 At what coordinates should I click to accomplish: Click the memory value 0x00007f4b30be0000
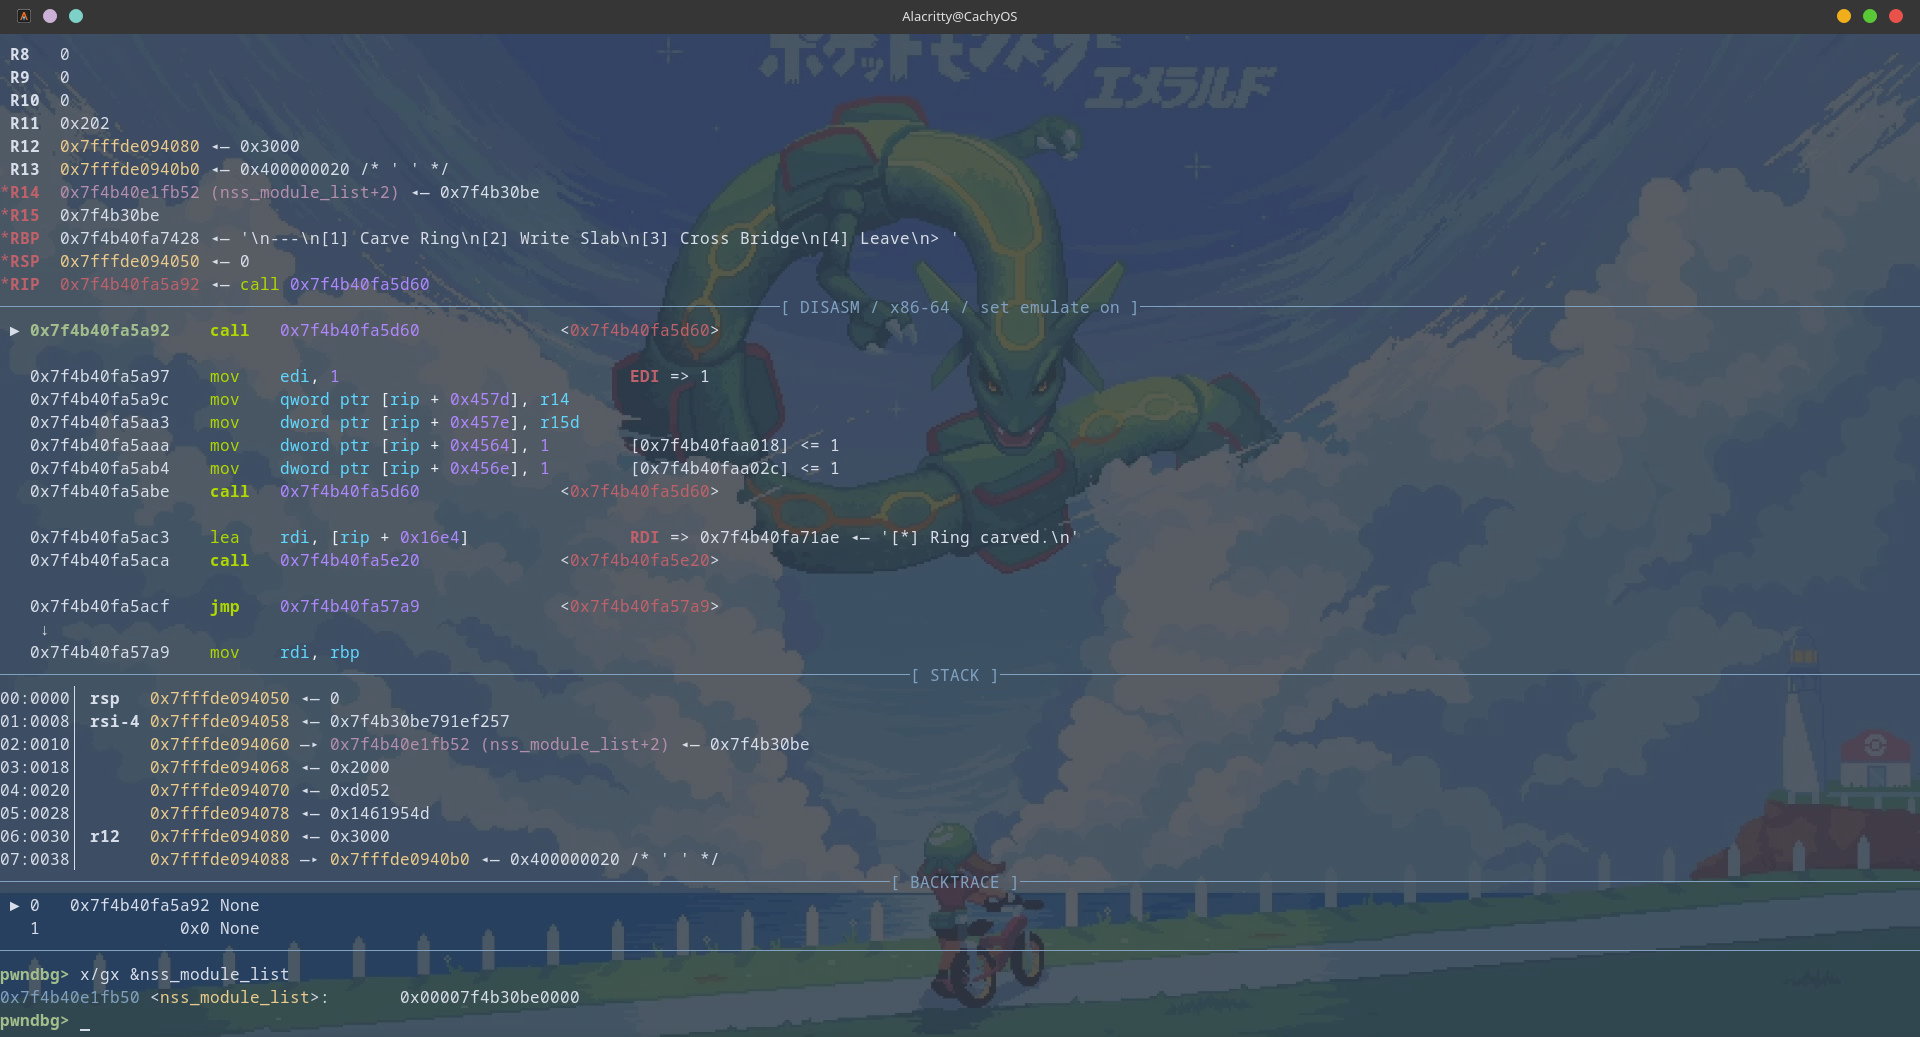coord(490,997)
